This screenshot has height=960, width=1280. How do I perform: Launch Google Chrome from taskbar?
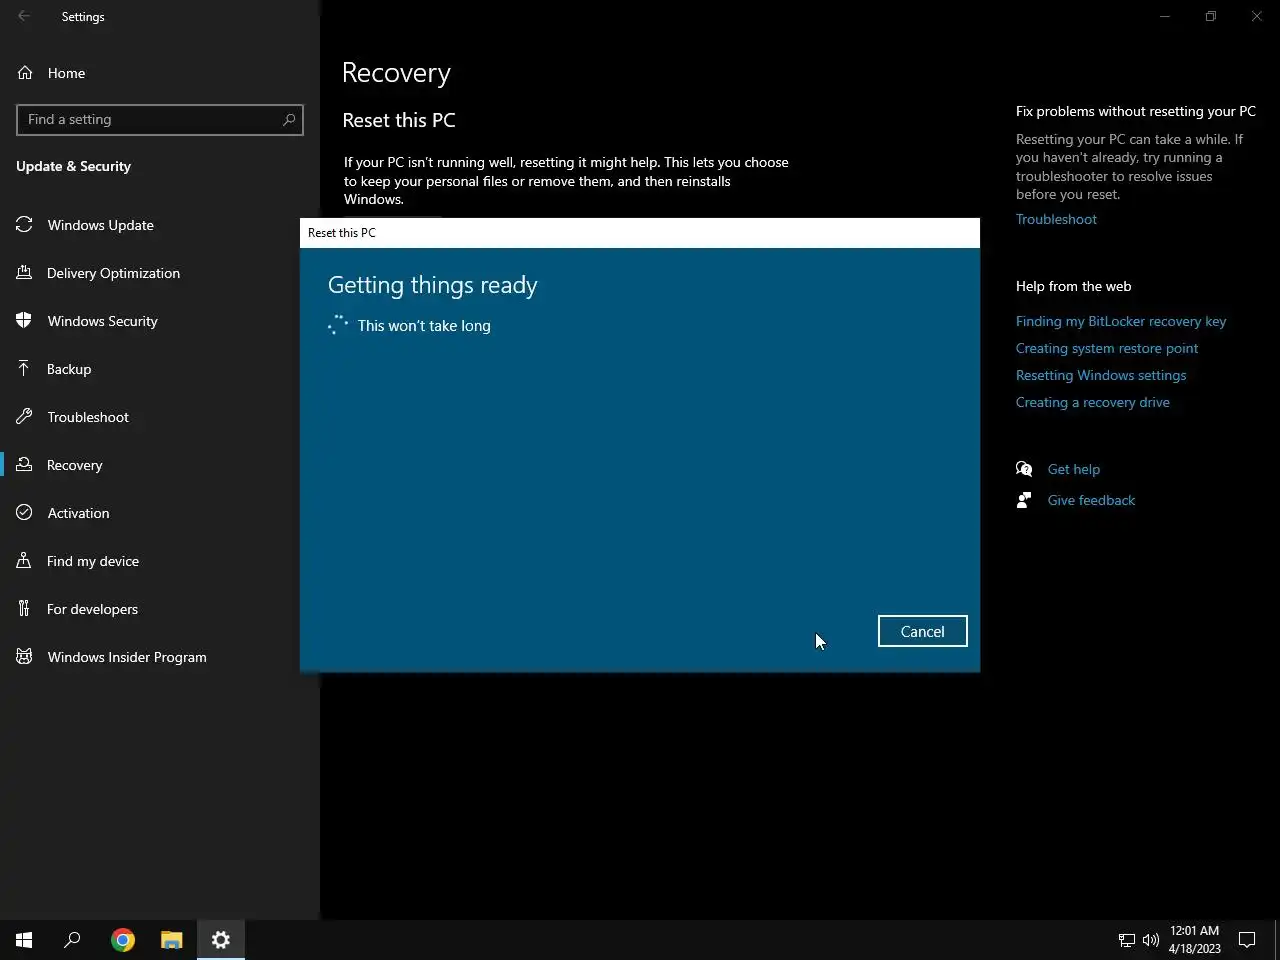tap(123, 940)
